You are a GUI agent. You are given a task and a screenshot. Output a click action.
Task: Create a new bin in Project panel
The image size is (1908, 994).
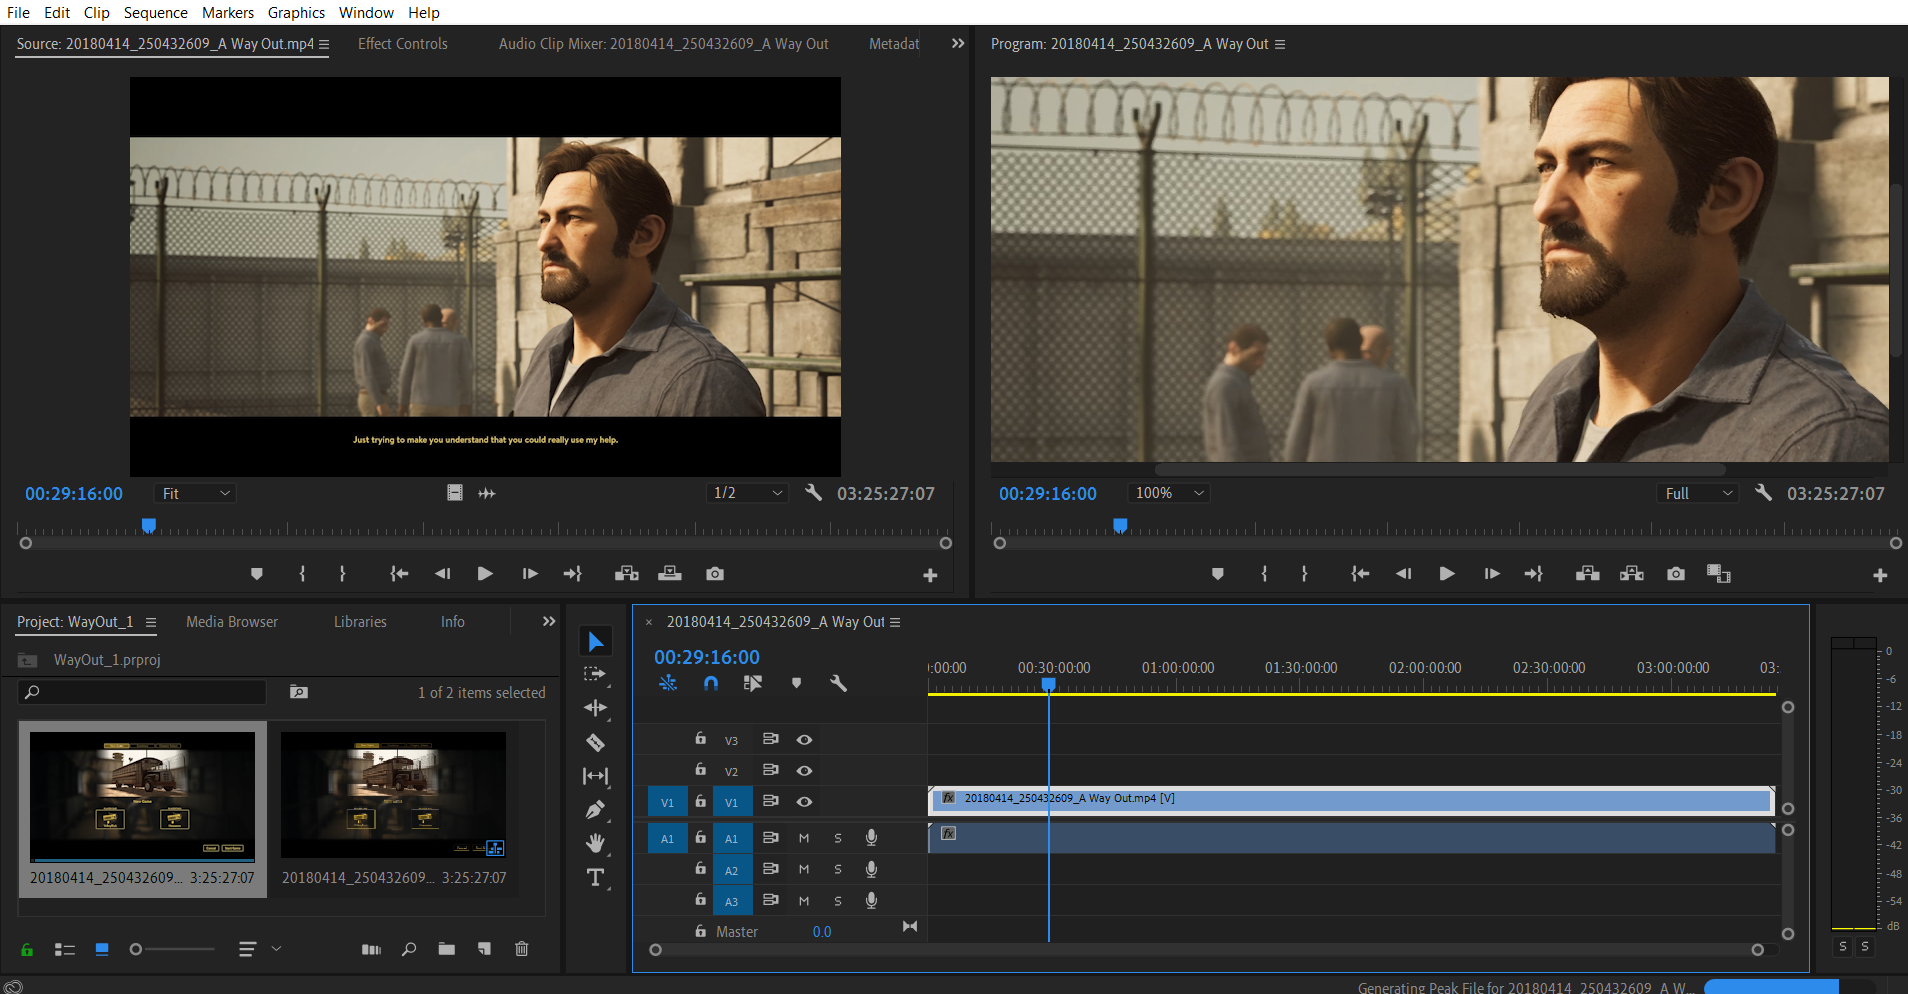[447, 949]
